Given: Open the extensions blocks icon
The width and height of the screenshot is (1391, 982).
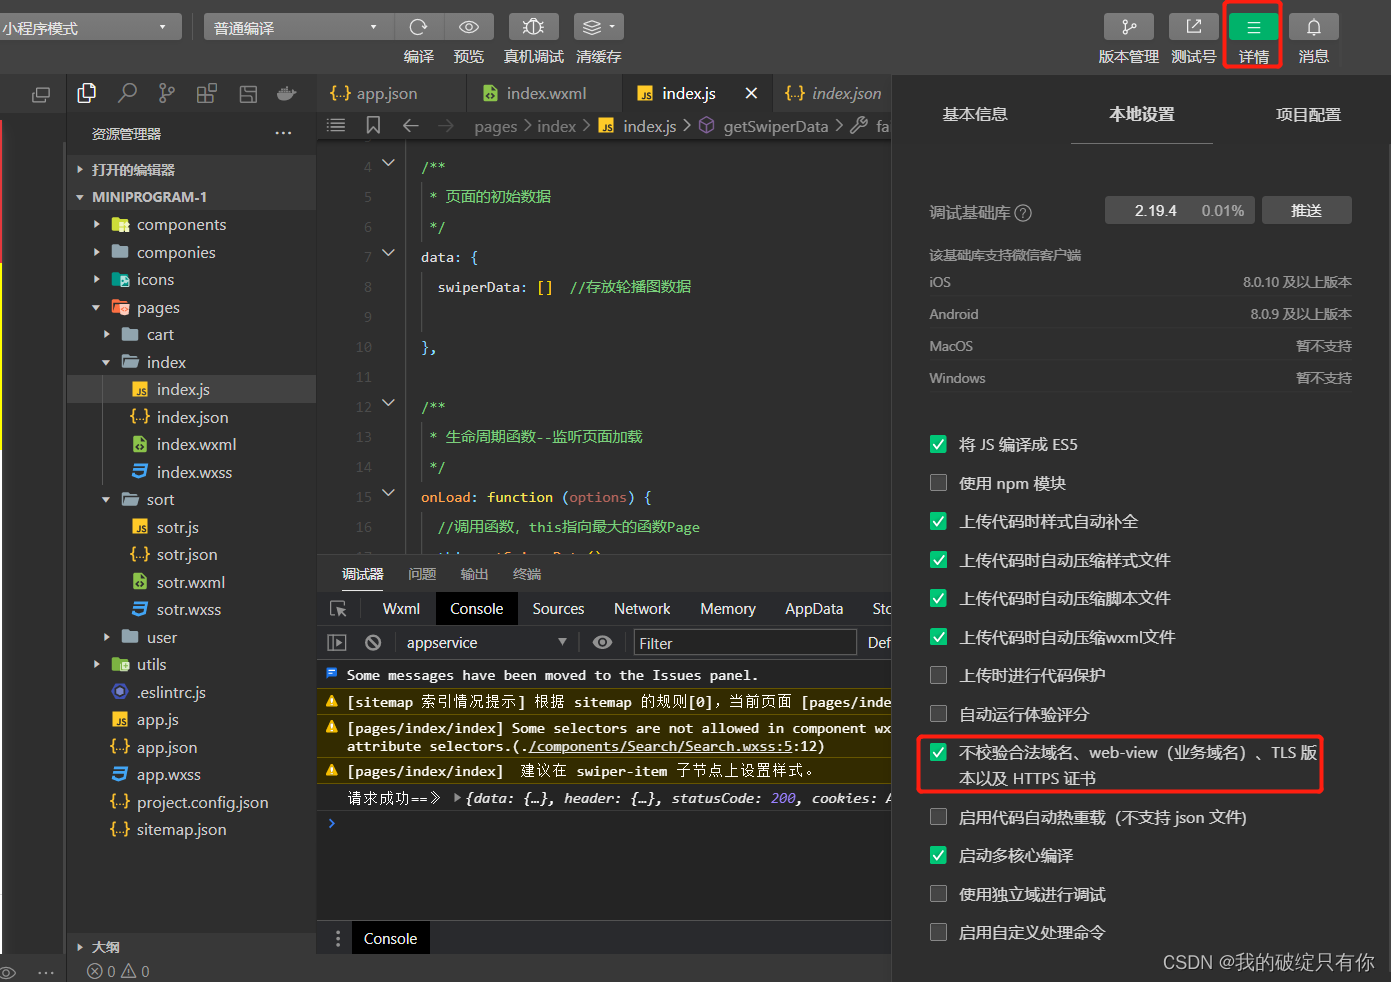Looking at the screenshot, I should coord(207,94).
